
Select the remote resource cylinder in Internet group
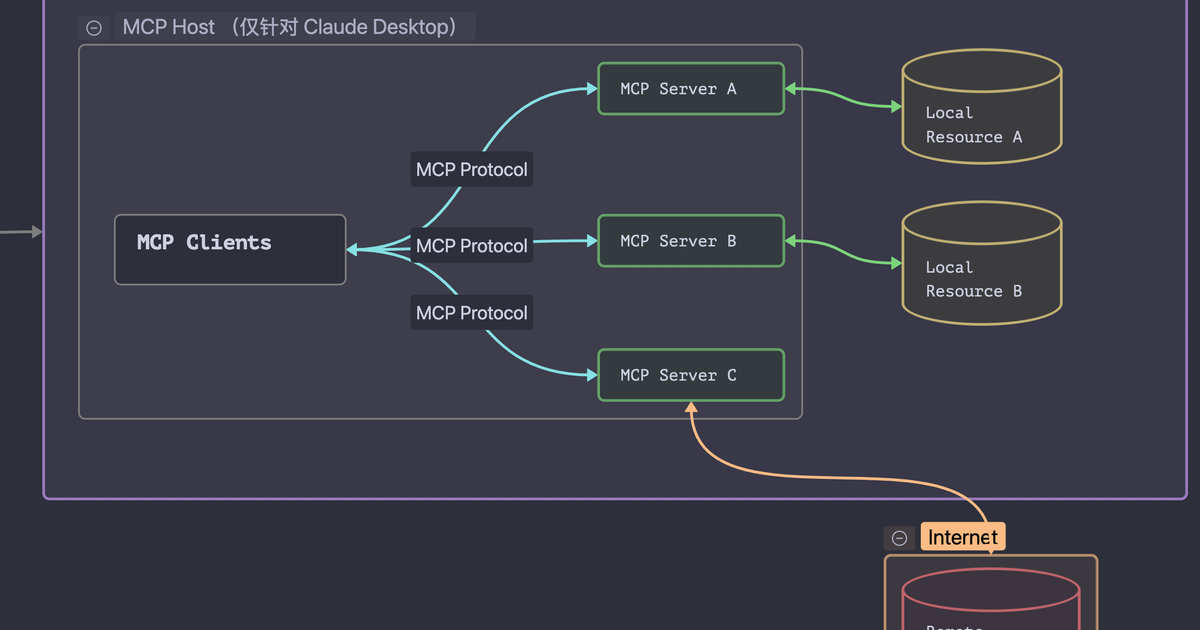click(991, 600)
